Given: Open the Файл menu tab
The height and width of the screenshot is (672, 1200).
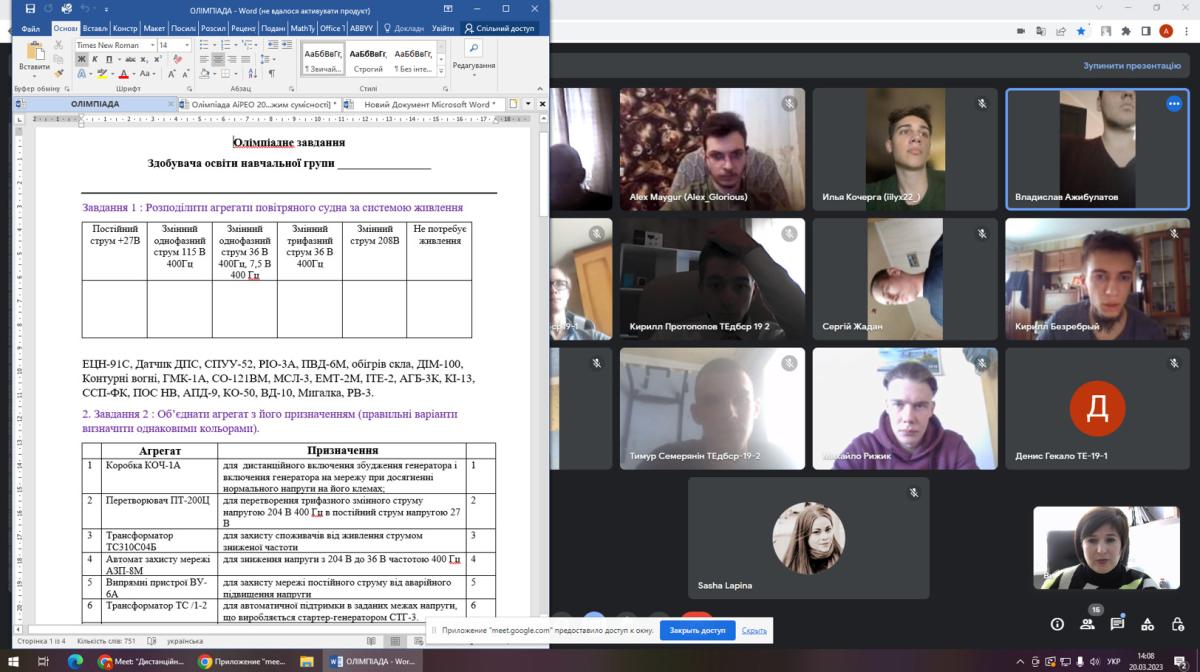Looking at the screenshot, I should [31, 29].
